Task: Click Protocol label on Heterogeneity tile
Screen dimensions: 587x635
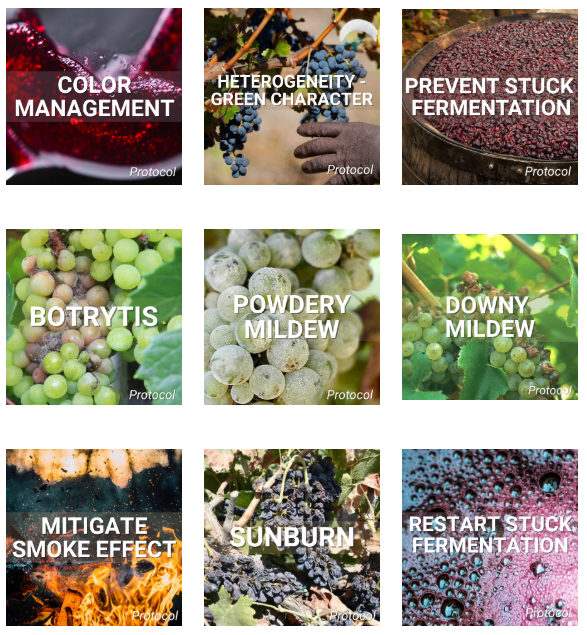Action: point(350,170)
